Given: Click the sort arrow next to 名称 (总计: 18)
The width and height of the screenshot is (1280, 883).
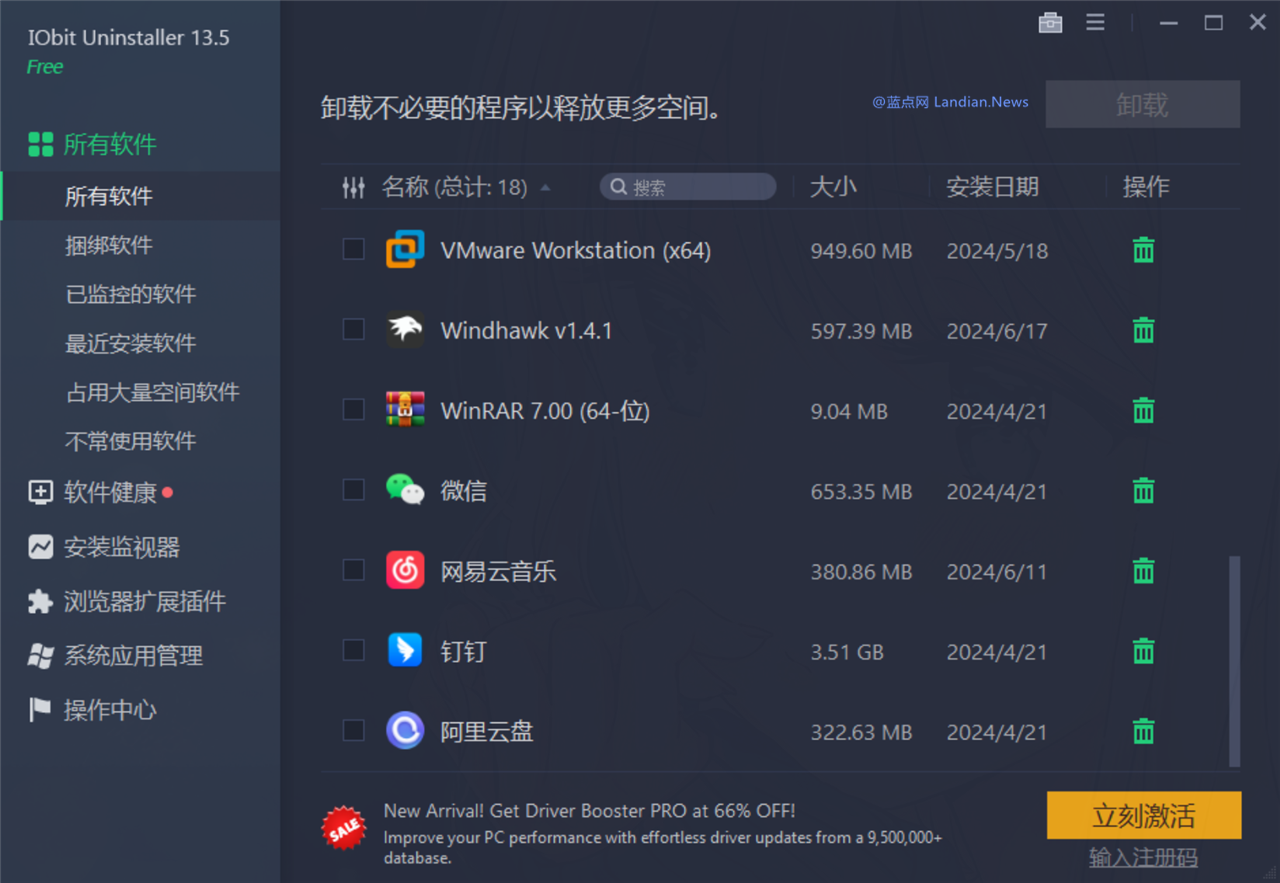Looking at the screenshot, I should 545,188.
